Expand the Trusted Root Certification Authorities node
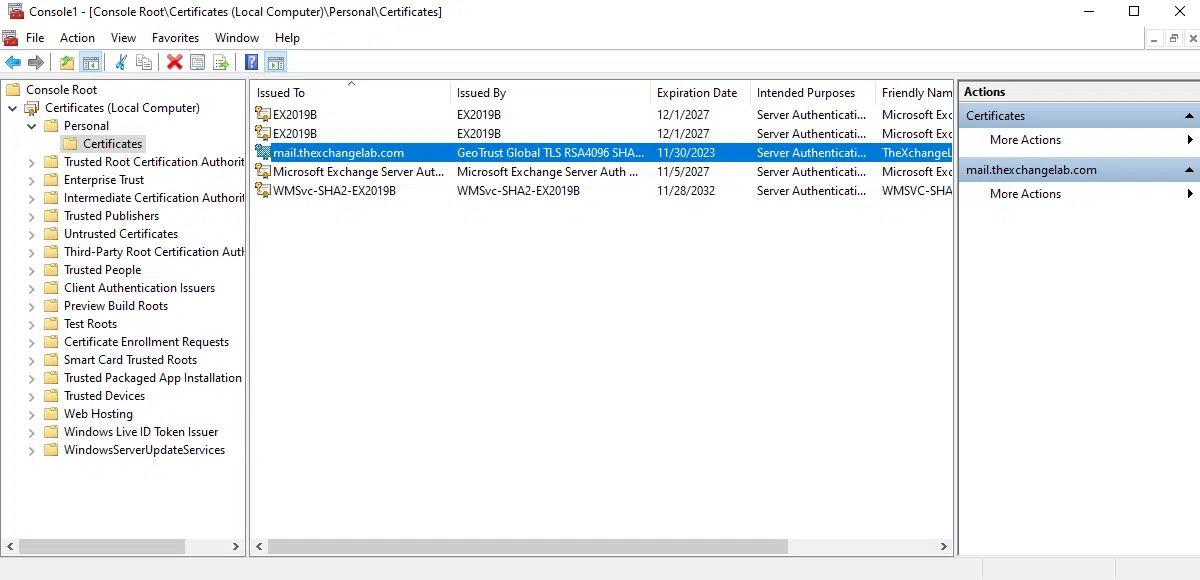 coord(32,162)
